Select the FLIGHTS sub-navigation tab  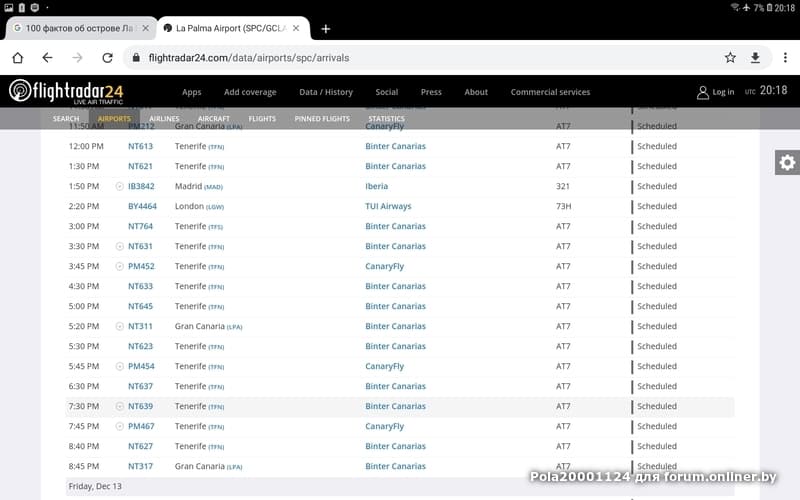[262, 118]
